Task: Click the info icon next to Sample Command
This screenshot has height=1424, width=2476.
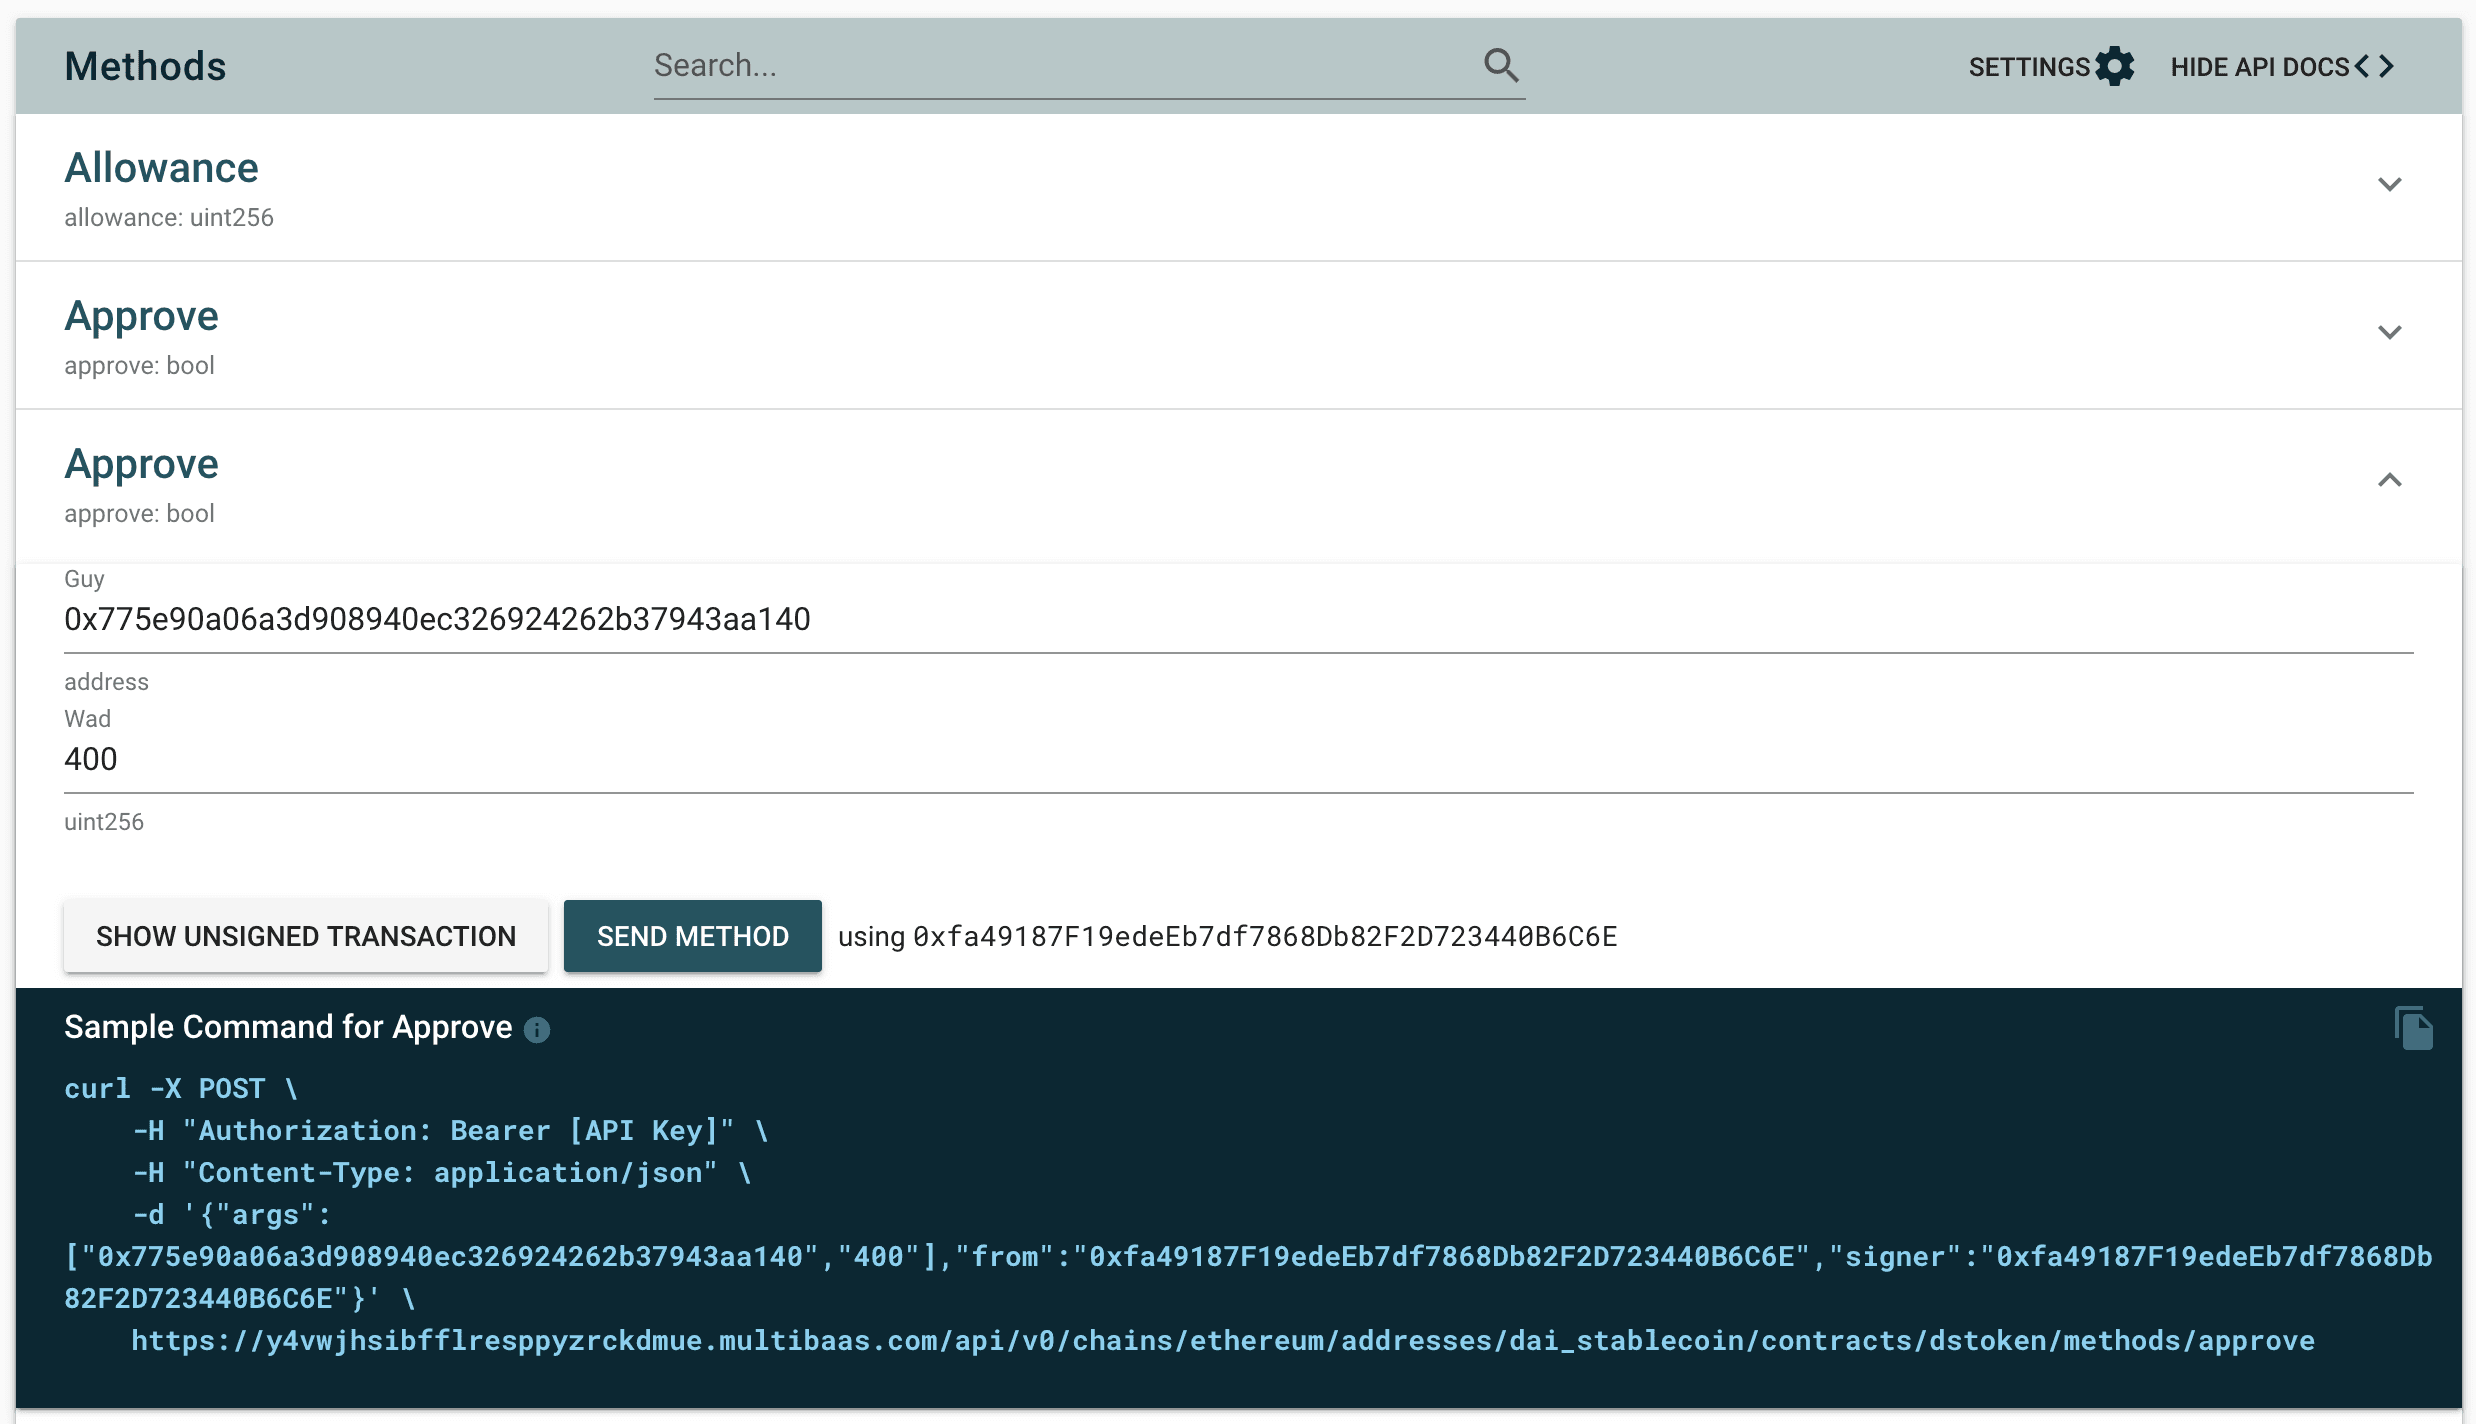Action: point(537,1030)
